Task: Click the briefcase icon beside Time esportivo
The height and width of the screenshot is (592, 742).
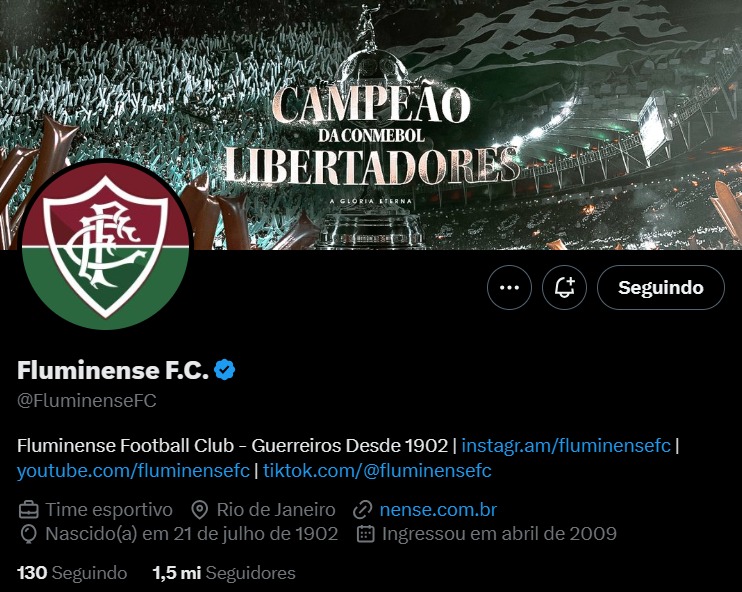Action: click(28, 510)
